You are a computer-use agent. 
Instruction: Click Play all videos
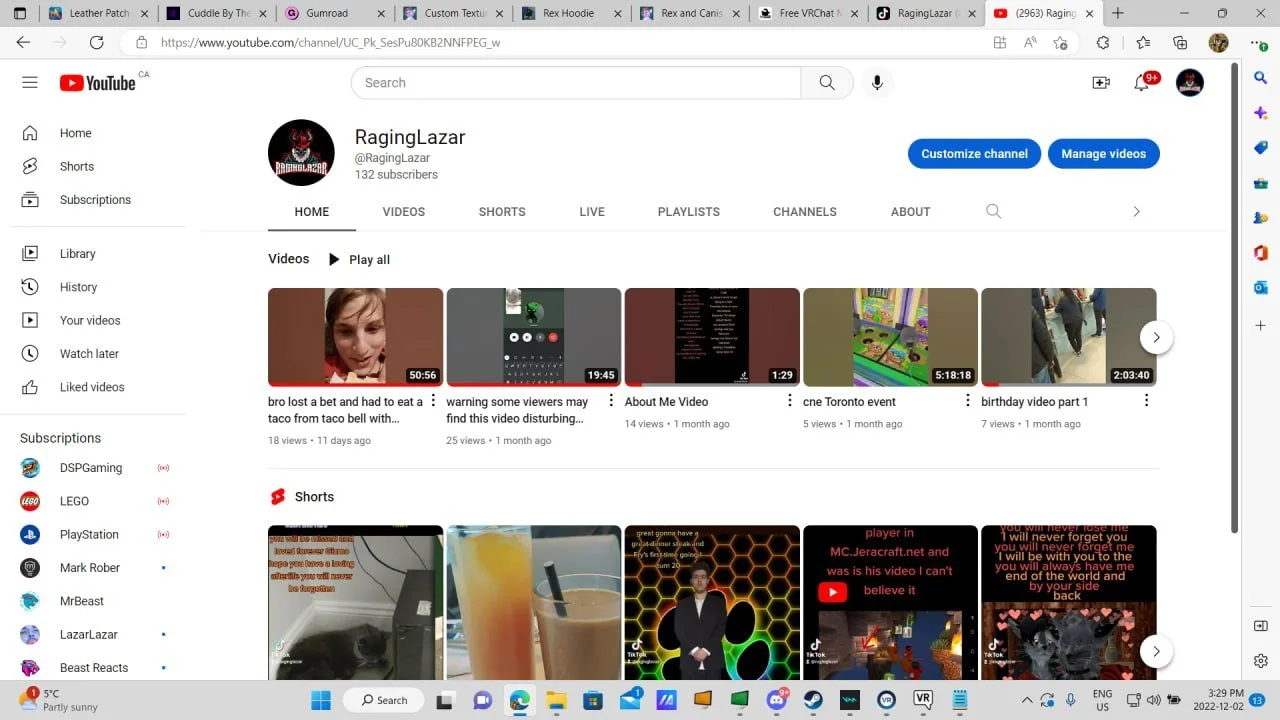(358, 260)
